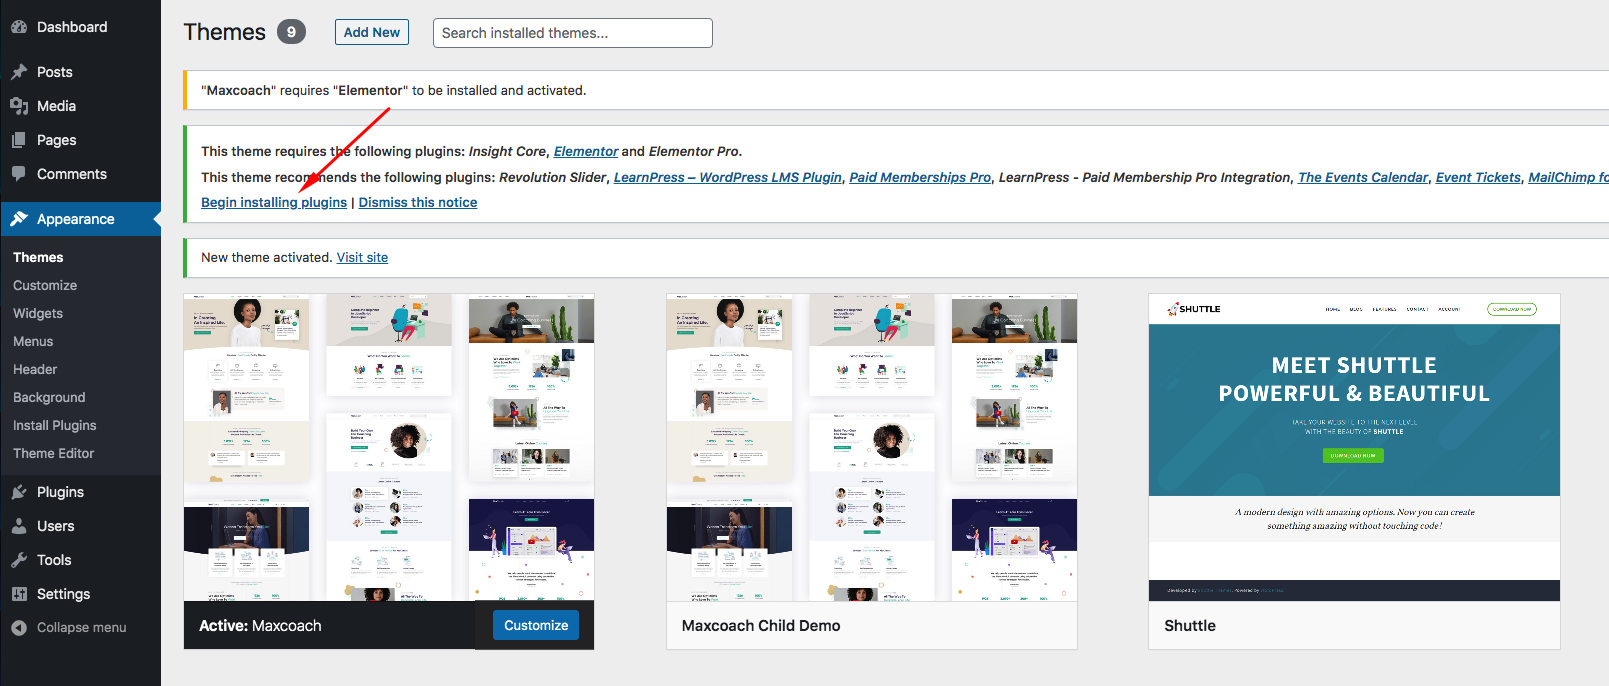1609x686 pixels.
Task: Click the Dismiss this notice link
Action: [x=418, y=202]
